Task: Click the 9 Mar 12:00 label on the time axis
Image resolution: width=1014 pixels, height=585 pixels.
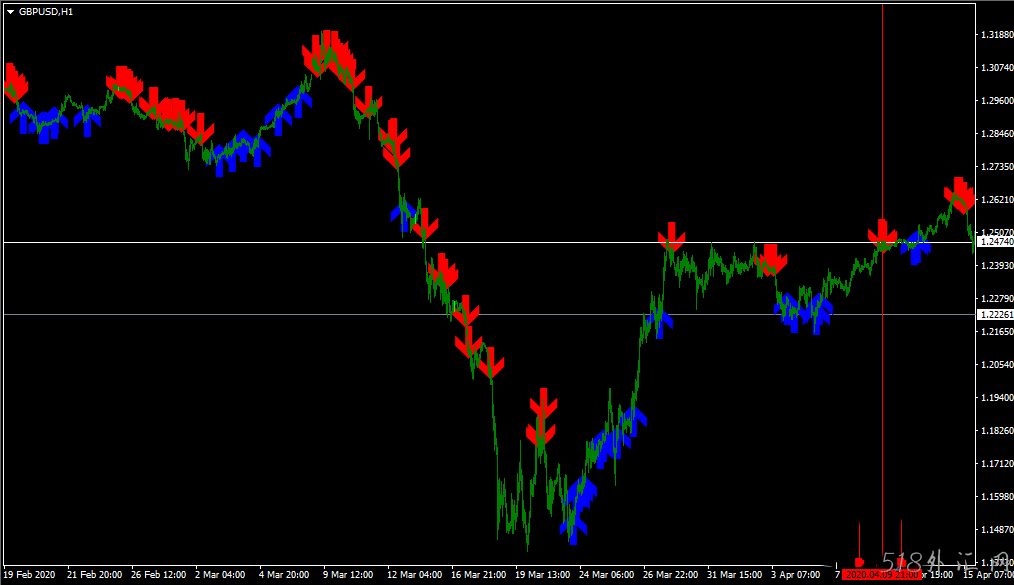Action: [x=347, y=575]
